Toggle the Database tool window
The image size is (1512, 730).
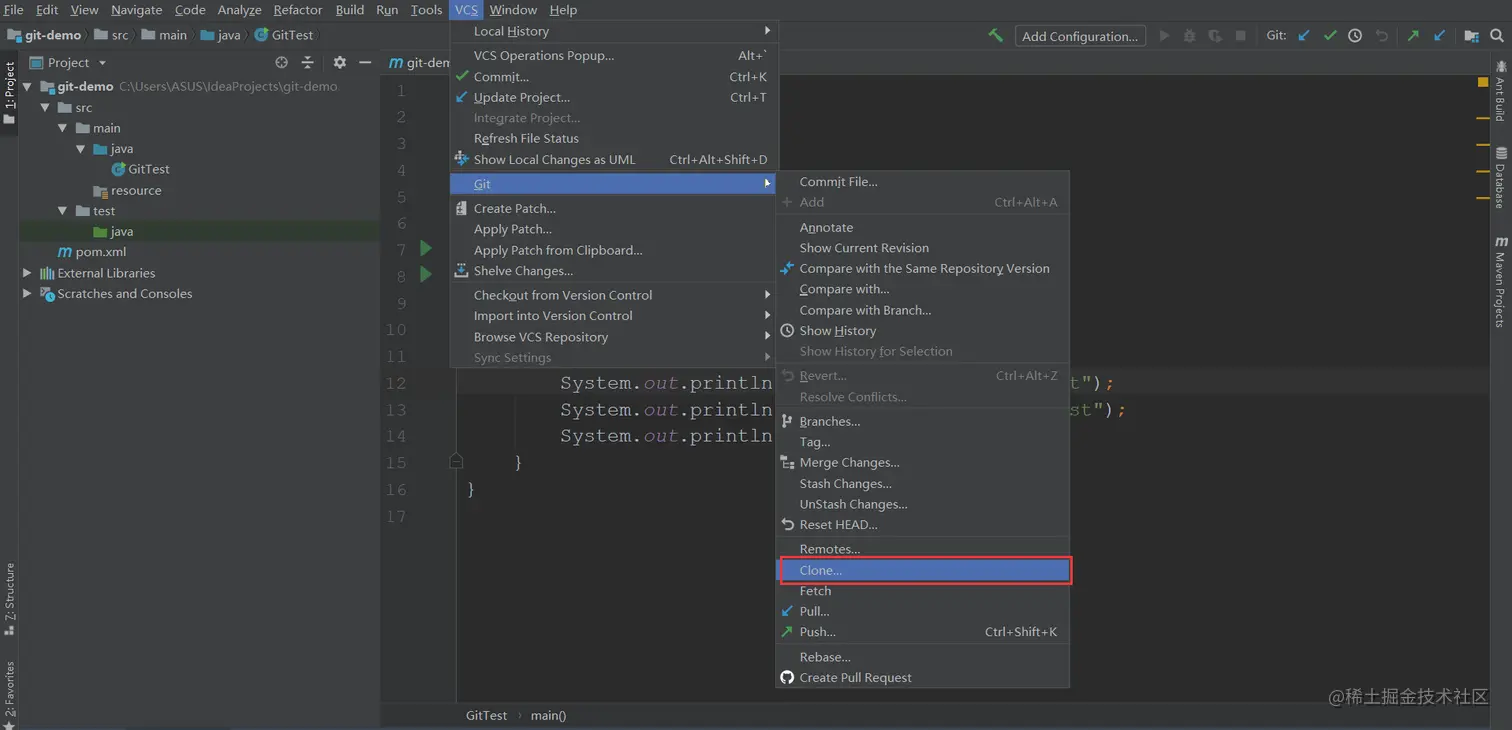click(1501, 180)
